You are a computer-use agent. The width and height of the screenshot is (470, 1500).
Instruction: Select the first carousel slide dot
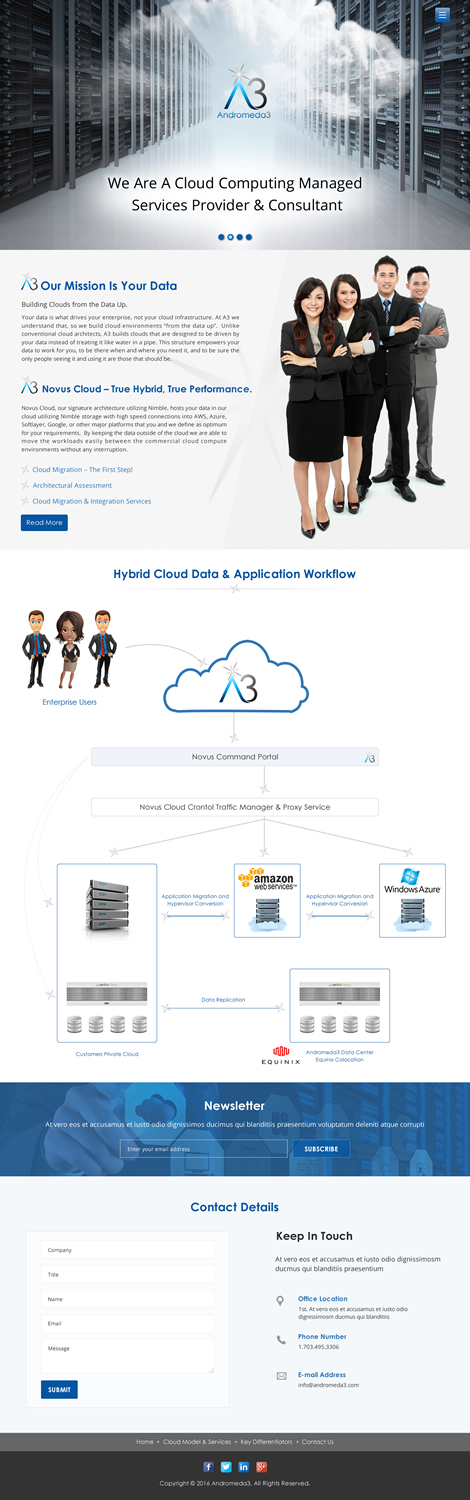[x=221, y=238]
